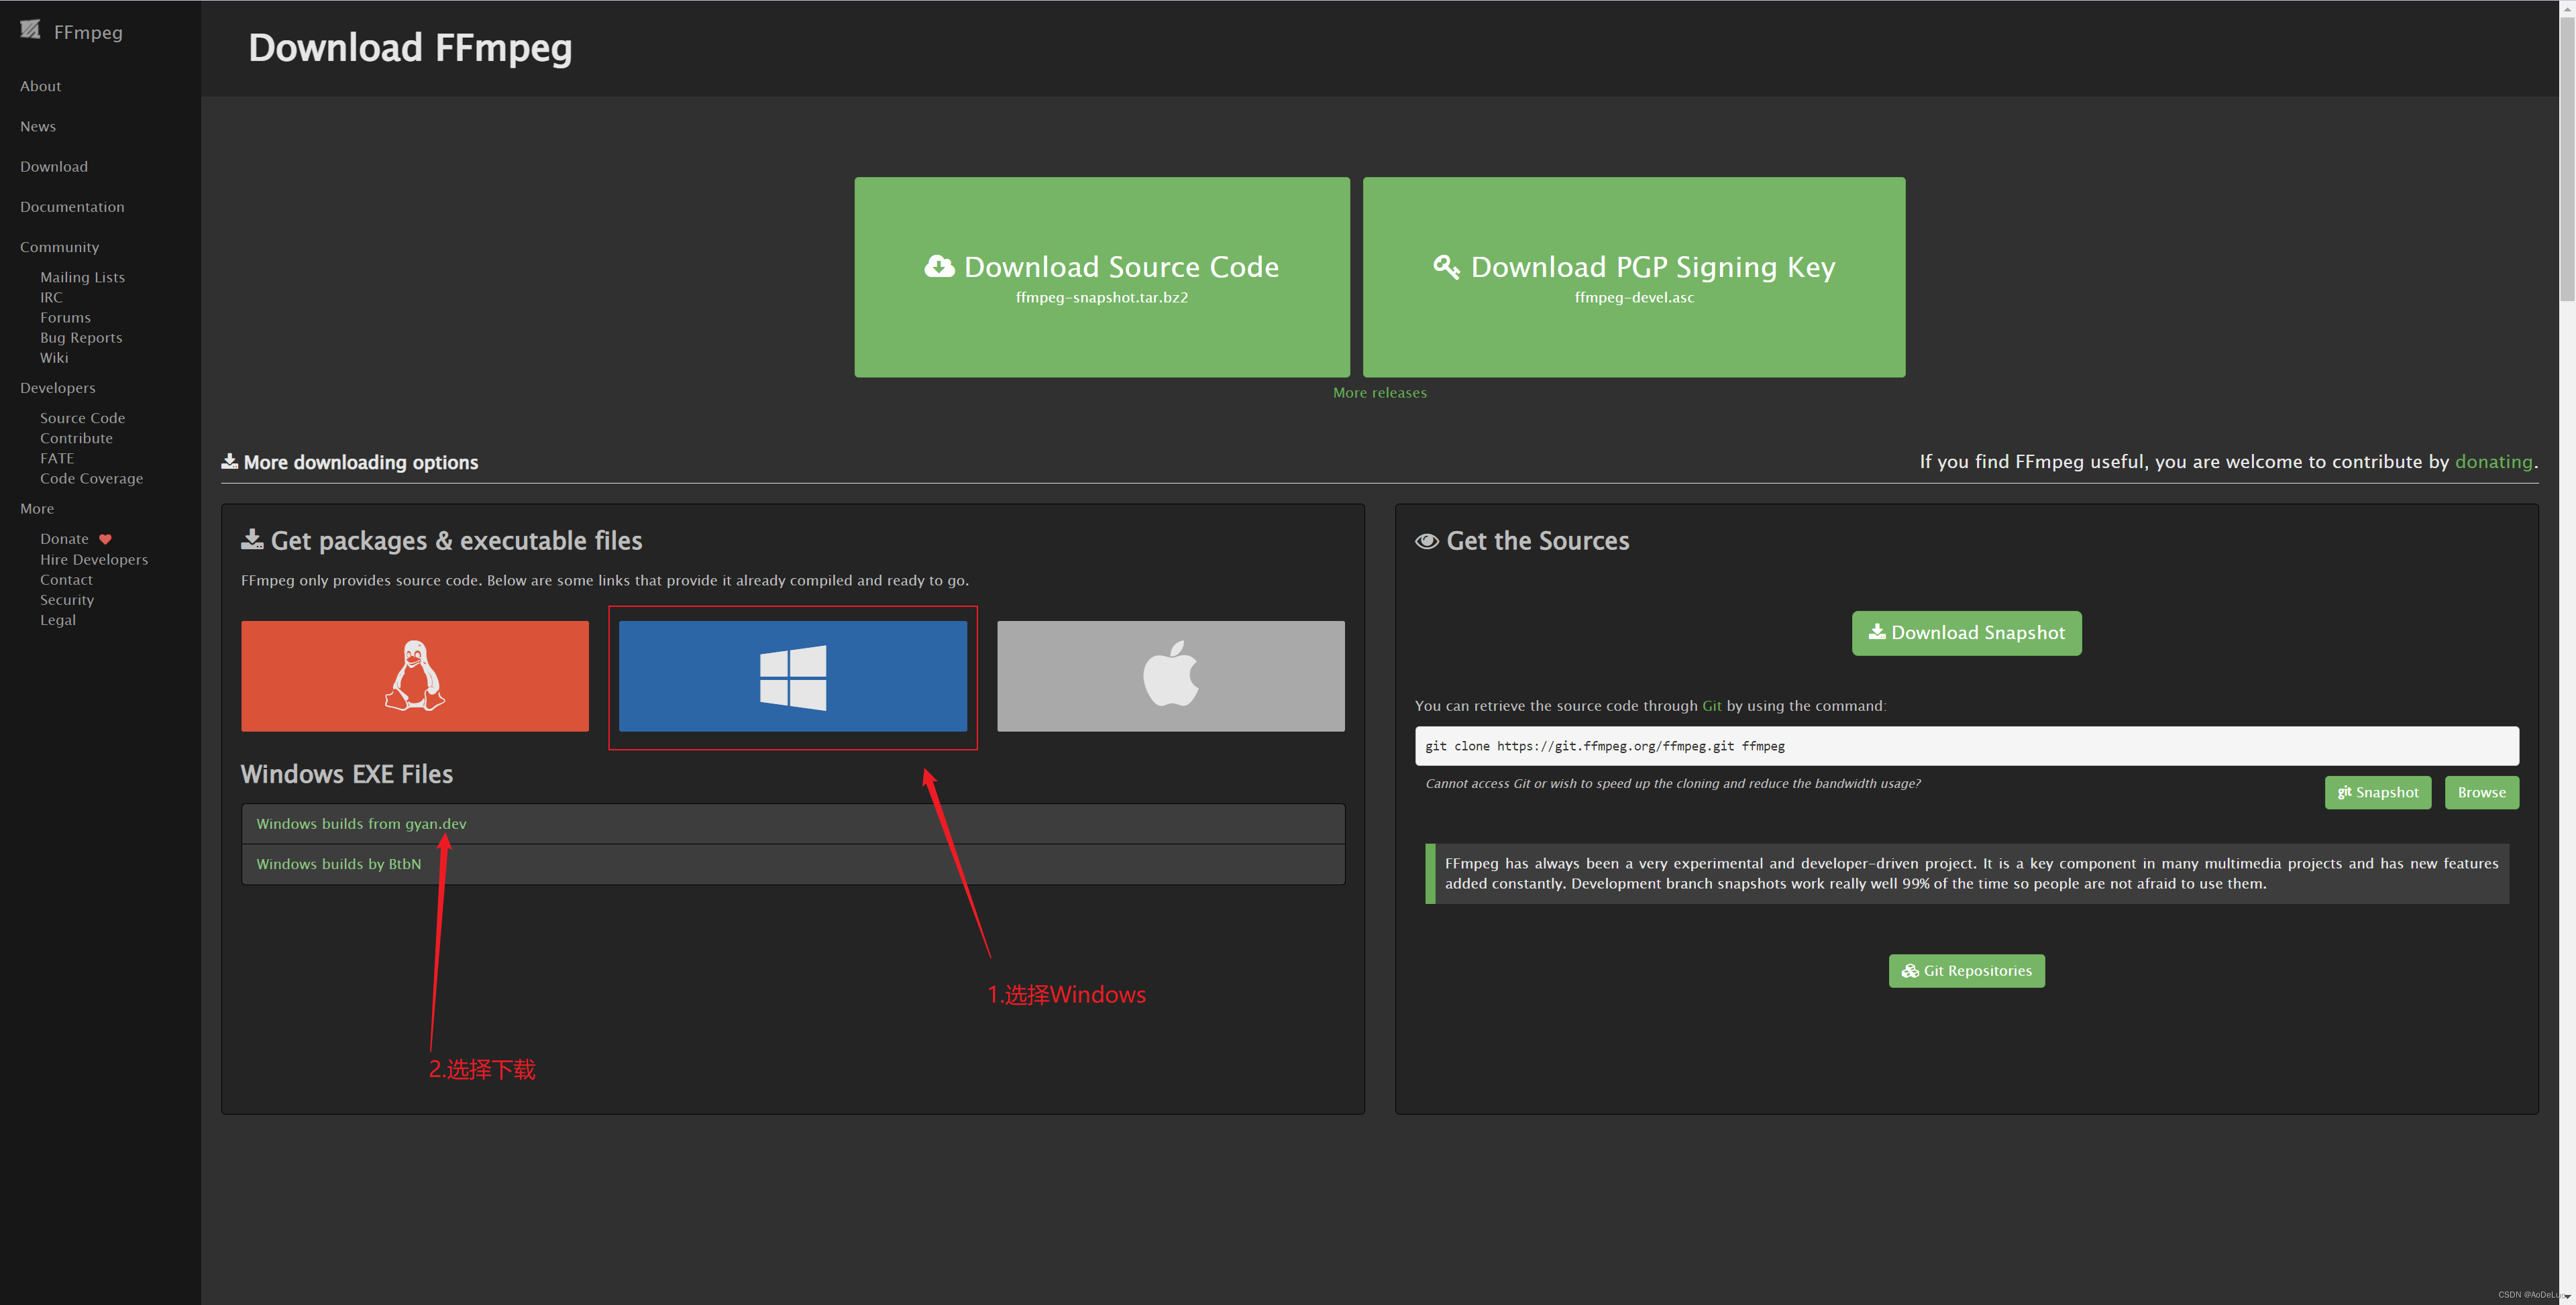
Task: Open the Documentation sidebar menu item
Action: point(72,207)
